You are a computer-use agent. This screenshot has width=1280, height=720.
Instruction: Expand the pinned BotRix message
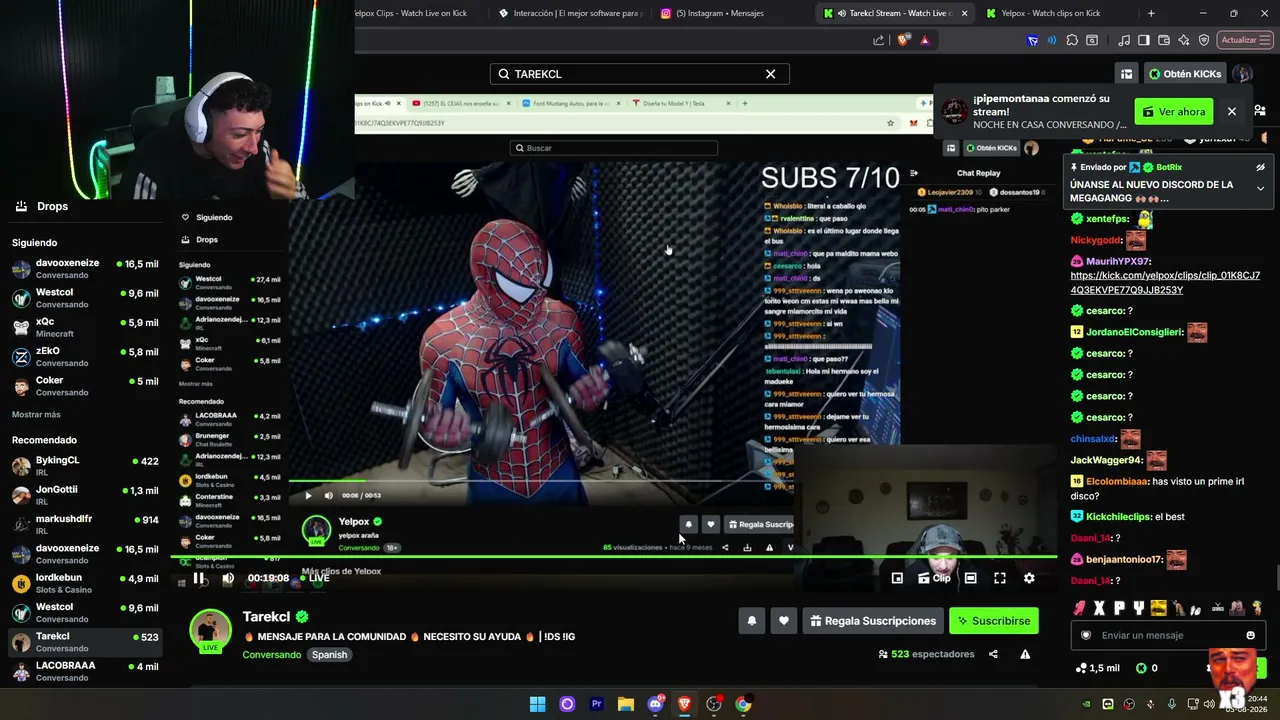tap(1260, 188)
